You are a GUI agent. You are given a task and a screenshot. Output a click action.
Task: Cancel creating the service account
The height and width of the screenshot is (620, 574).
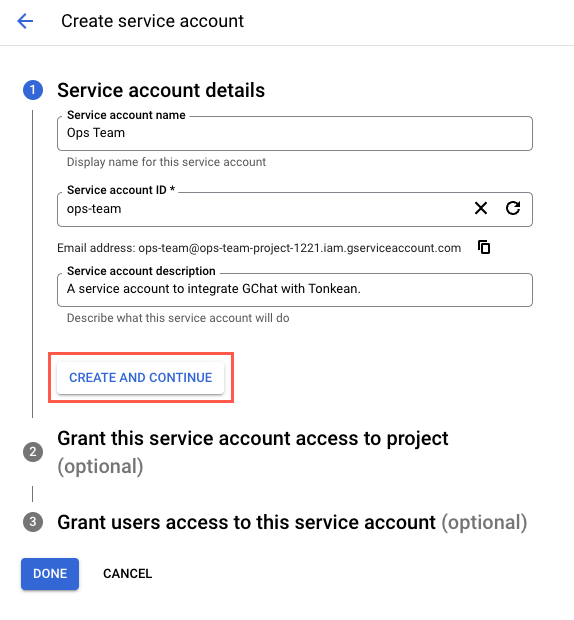click(x=127, y=574)
